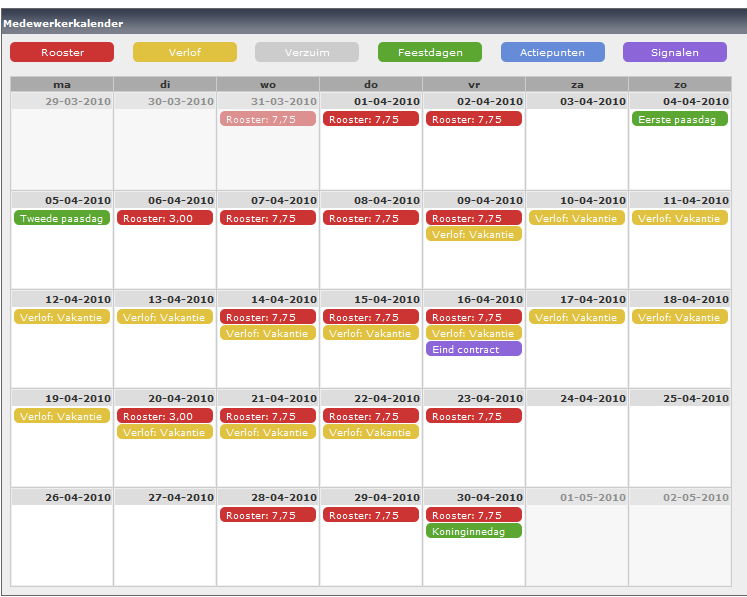Click the 'ma' weekday column header

[x=62, y=85]
